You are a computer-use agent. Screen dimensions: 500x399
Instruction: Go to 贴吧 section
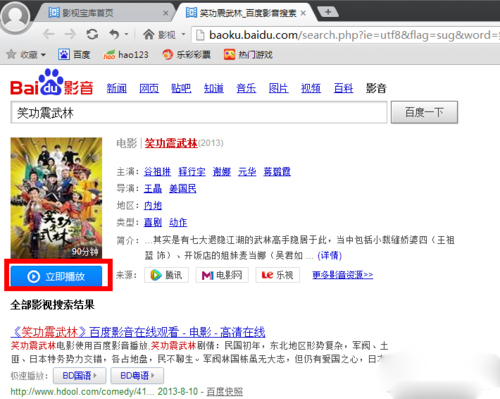click(x=181, y=88)
